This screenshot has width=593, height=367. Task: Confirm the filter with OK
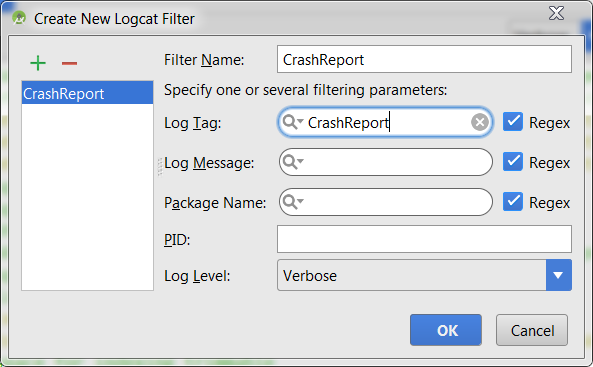[446, 330]
